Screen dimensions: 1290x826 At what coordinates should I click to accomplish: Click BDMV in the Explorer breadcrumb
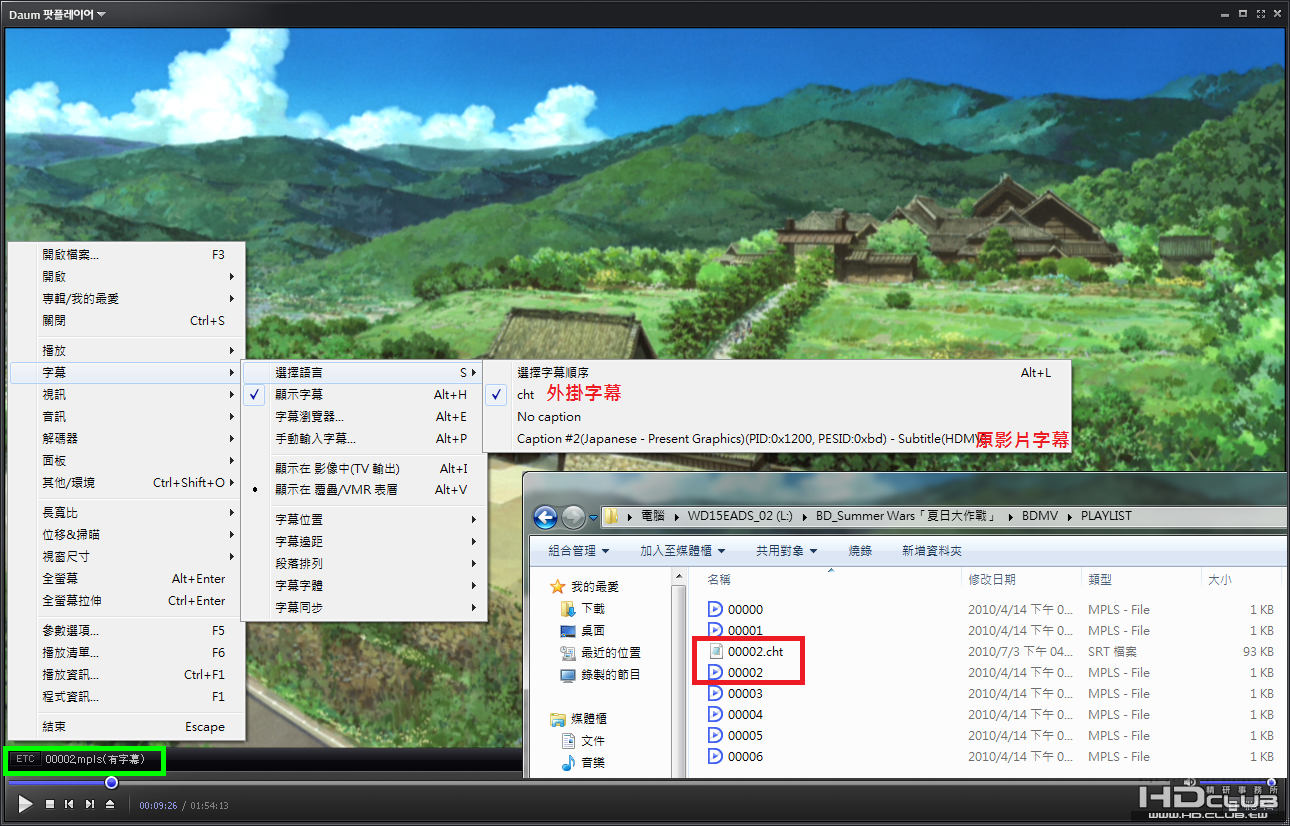(1038, 516)
